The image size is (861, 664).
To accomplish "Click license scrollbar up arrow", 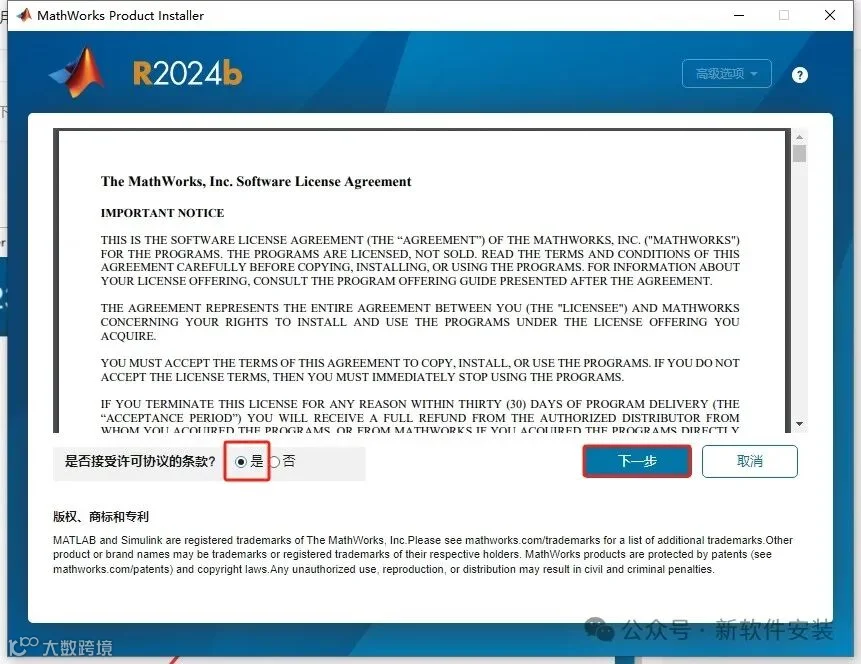I will (800, 137).
